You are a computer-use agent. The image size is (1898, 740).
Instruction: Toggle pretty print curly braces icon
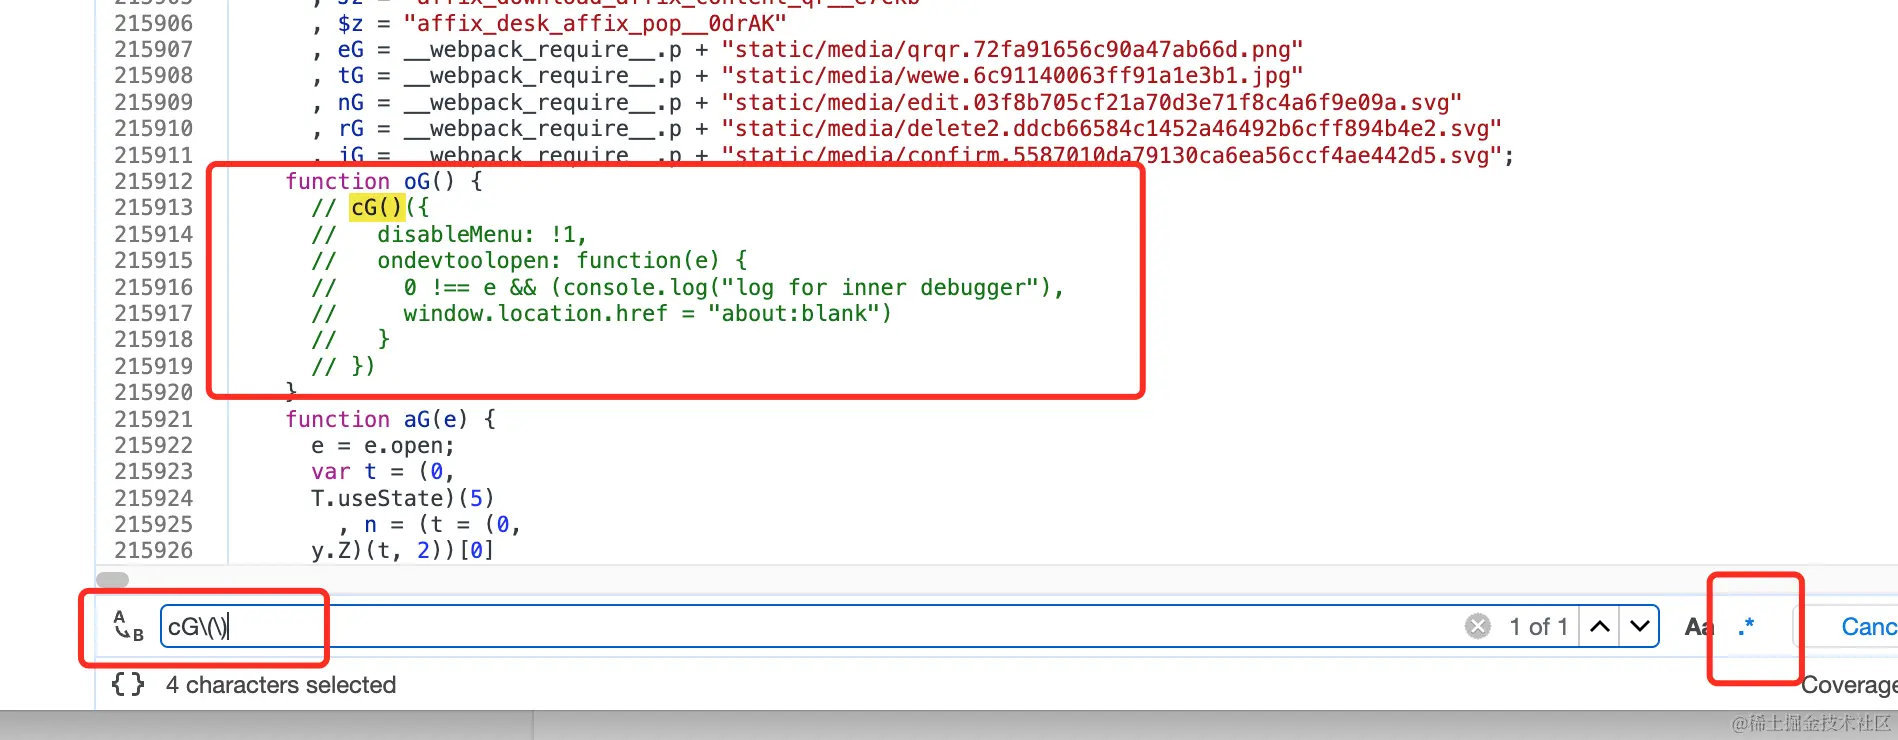128,684
